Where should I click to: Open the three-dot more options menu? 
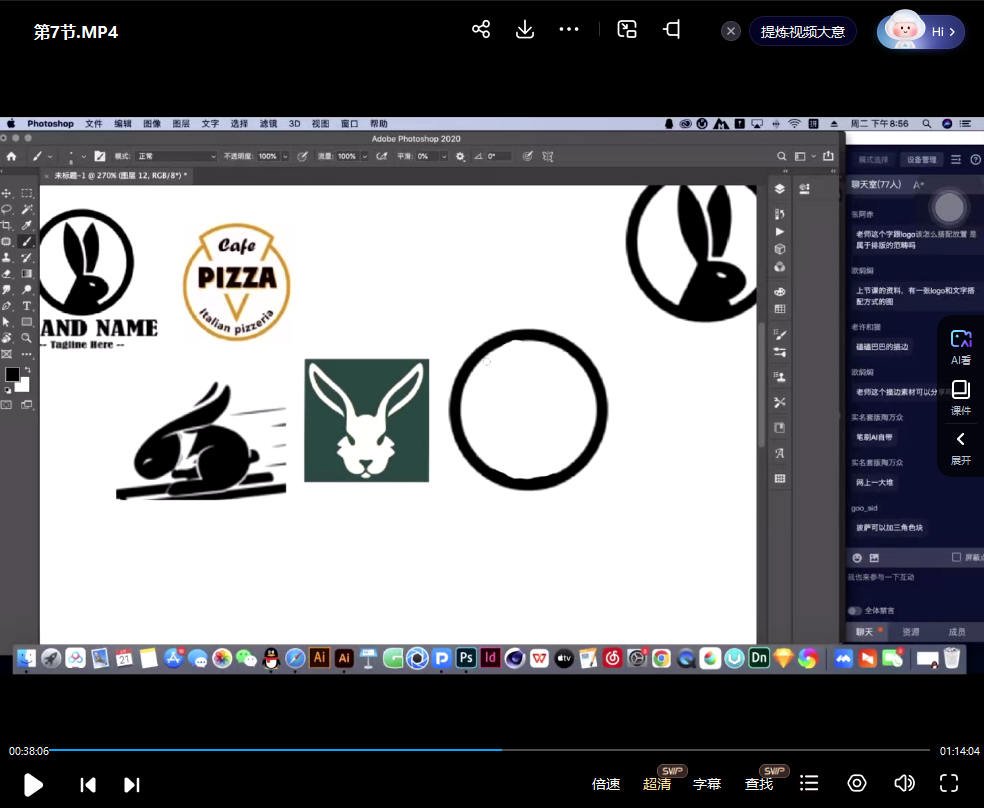coord(569,30)
